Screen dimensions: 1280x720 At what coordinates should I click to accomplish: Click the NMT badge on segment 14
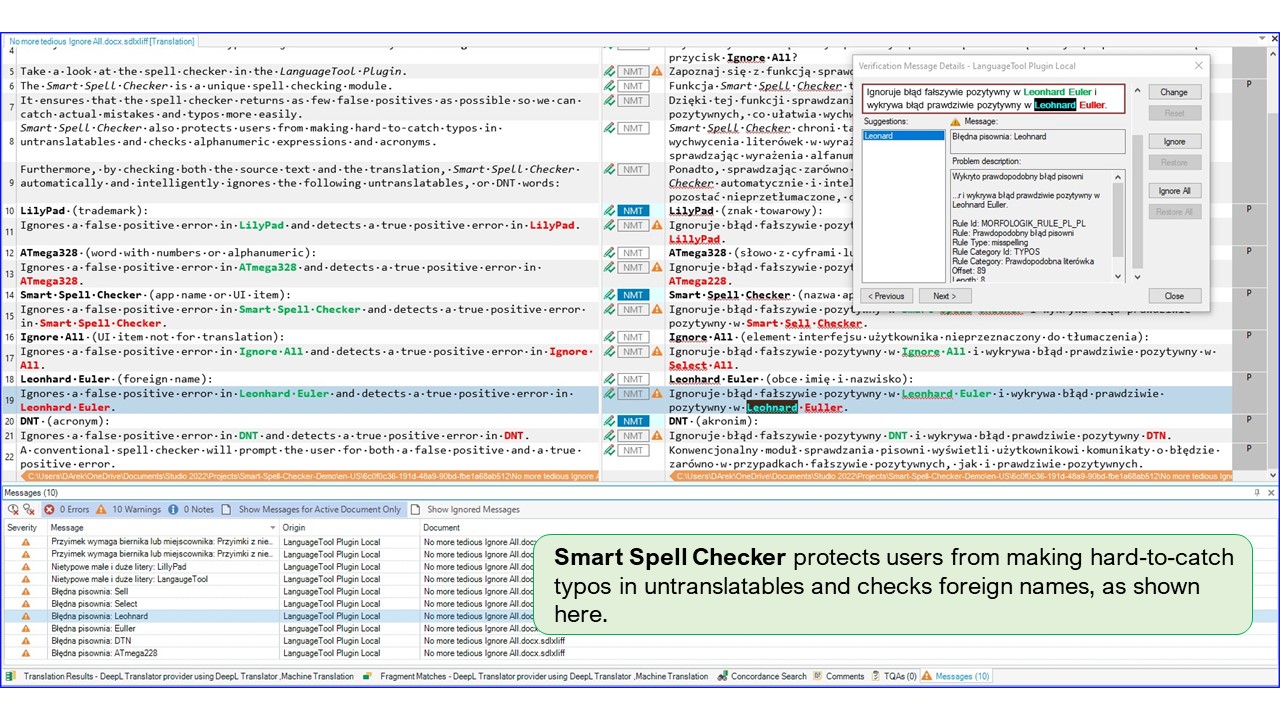[632, 295]
